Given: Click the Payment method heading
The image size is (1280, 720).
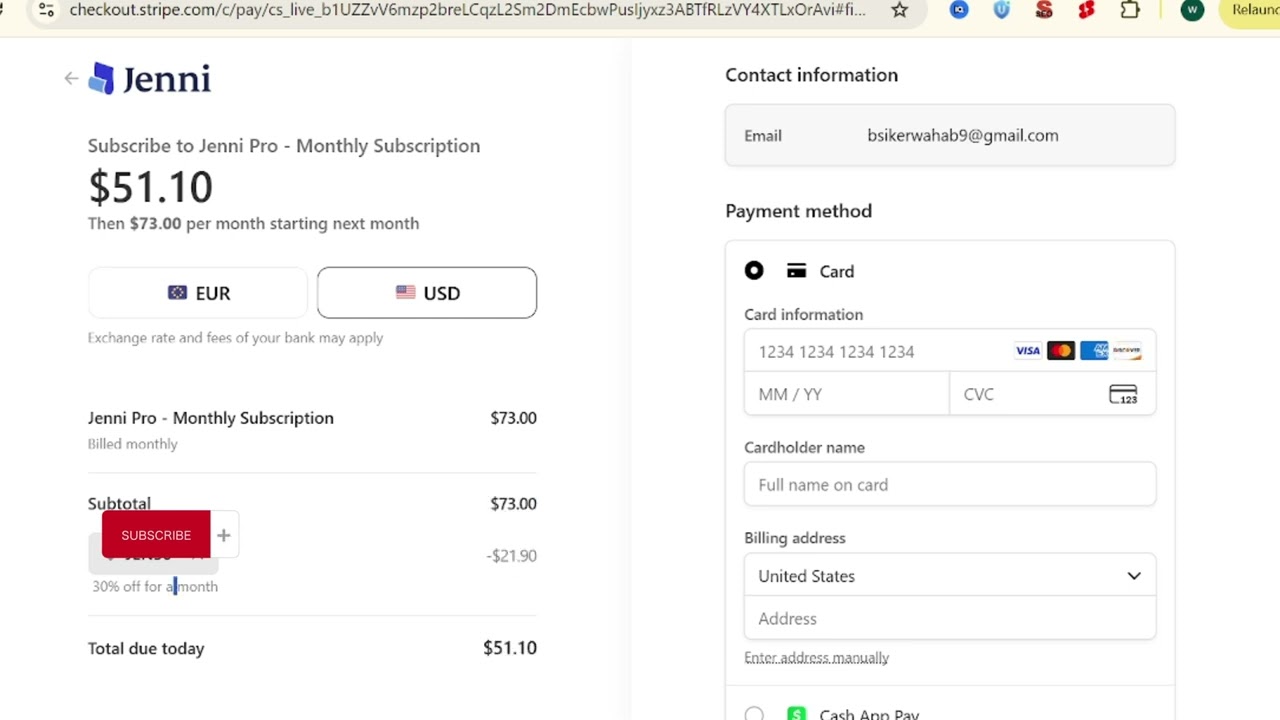Looking at the screenshot, I should pos(798,211).
